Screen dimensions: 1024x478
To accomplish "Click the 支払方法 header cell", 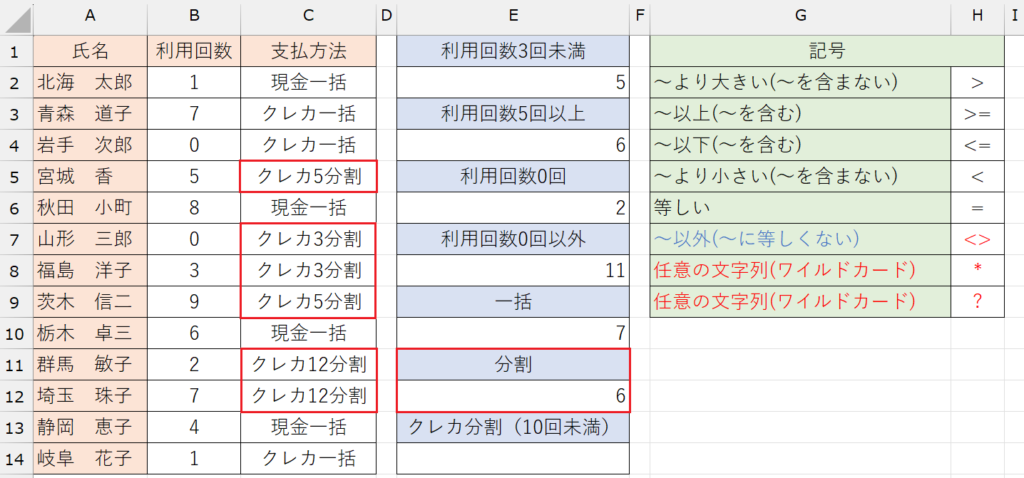I will [x=308, y=50].
